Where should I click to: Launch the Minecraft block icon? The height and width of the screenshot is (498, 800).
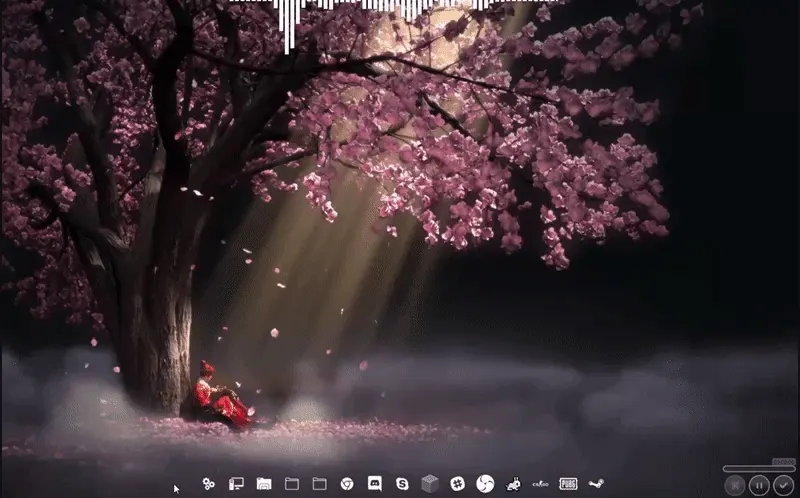[430, 484]
